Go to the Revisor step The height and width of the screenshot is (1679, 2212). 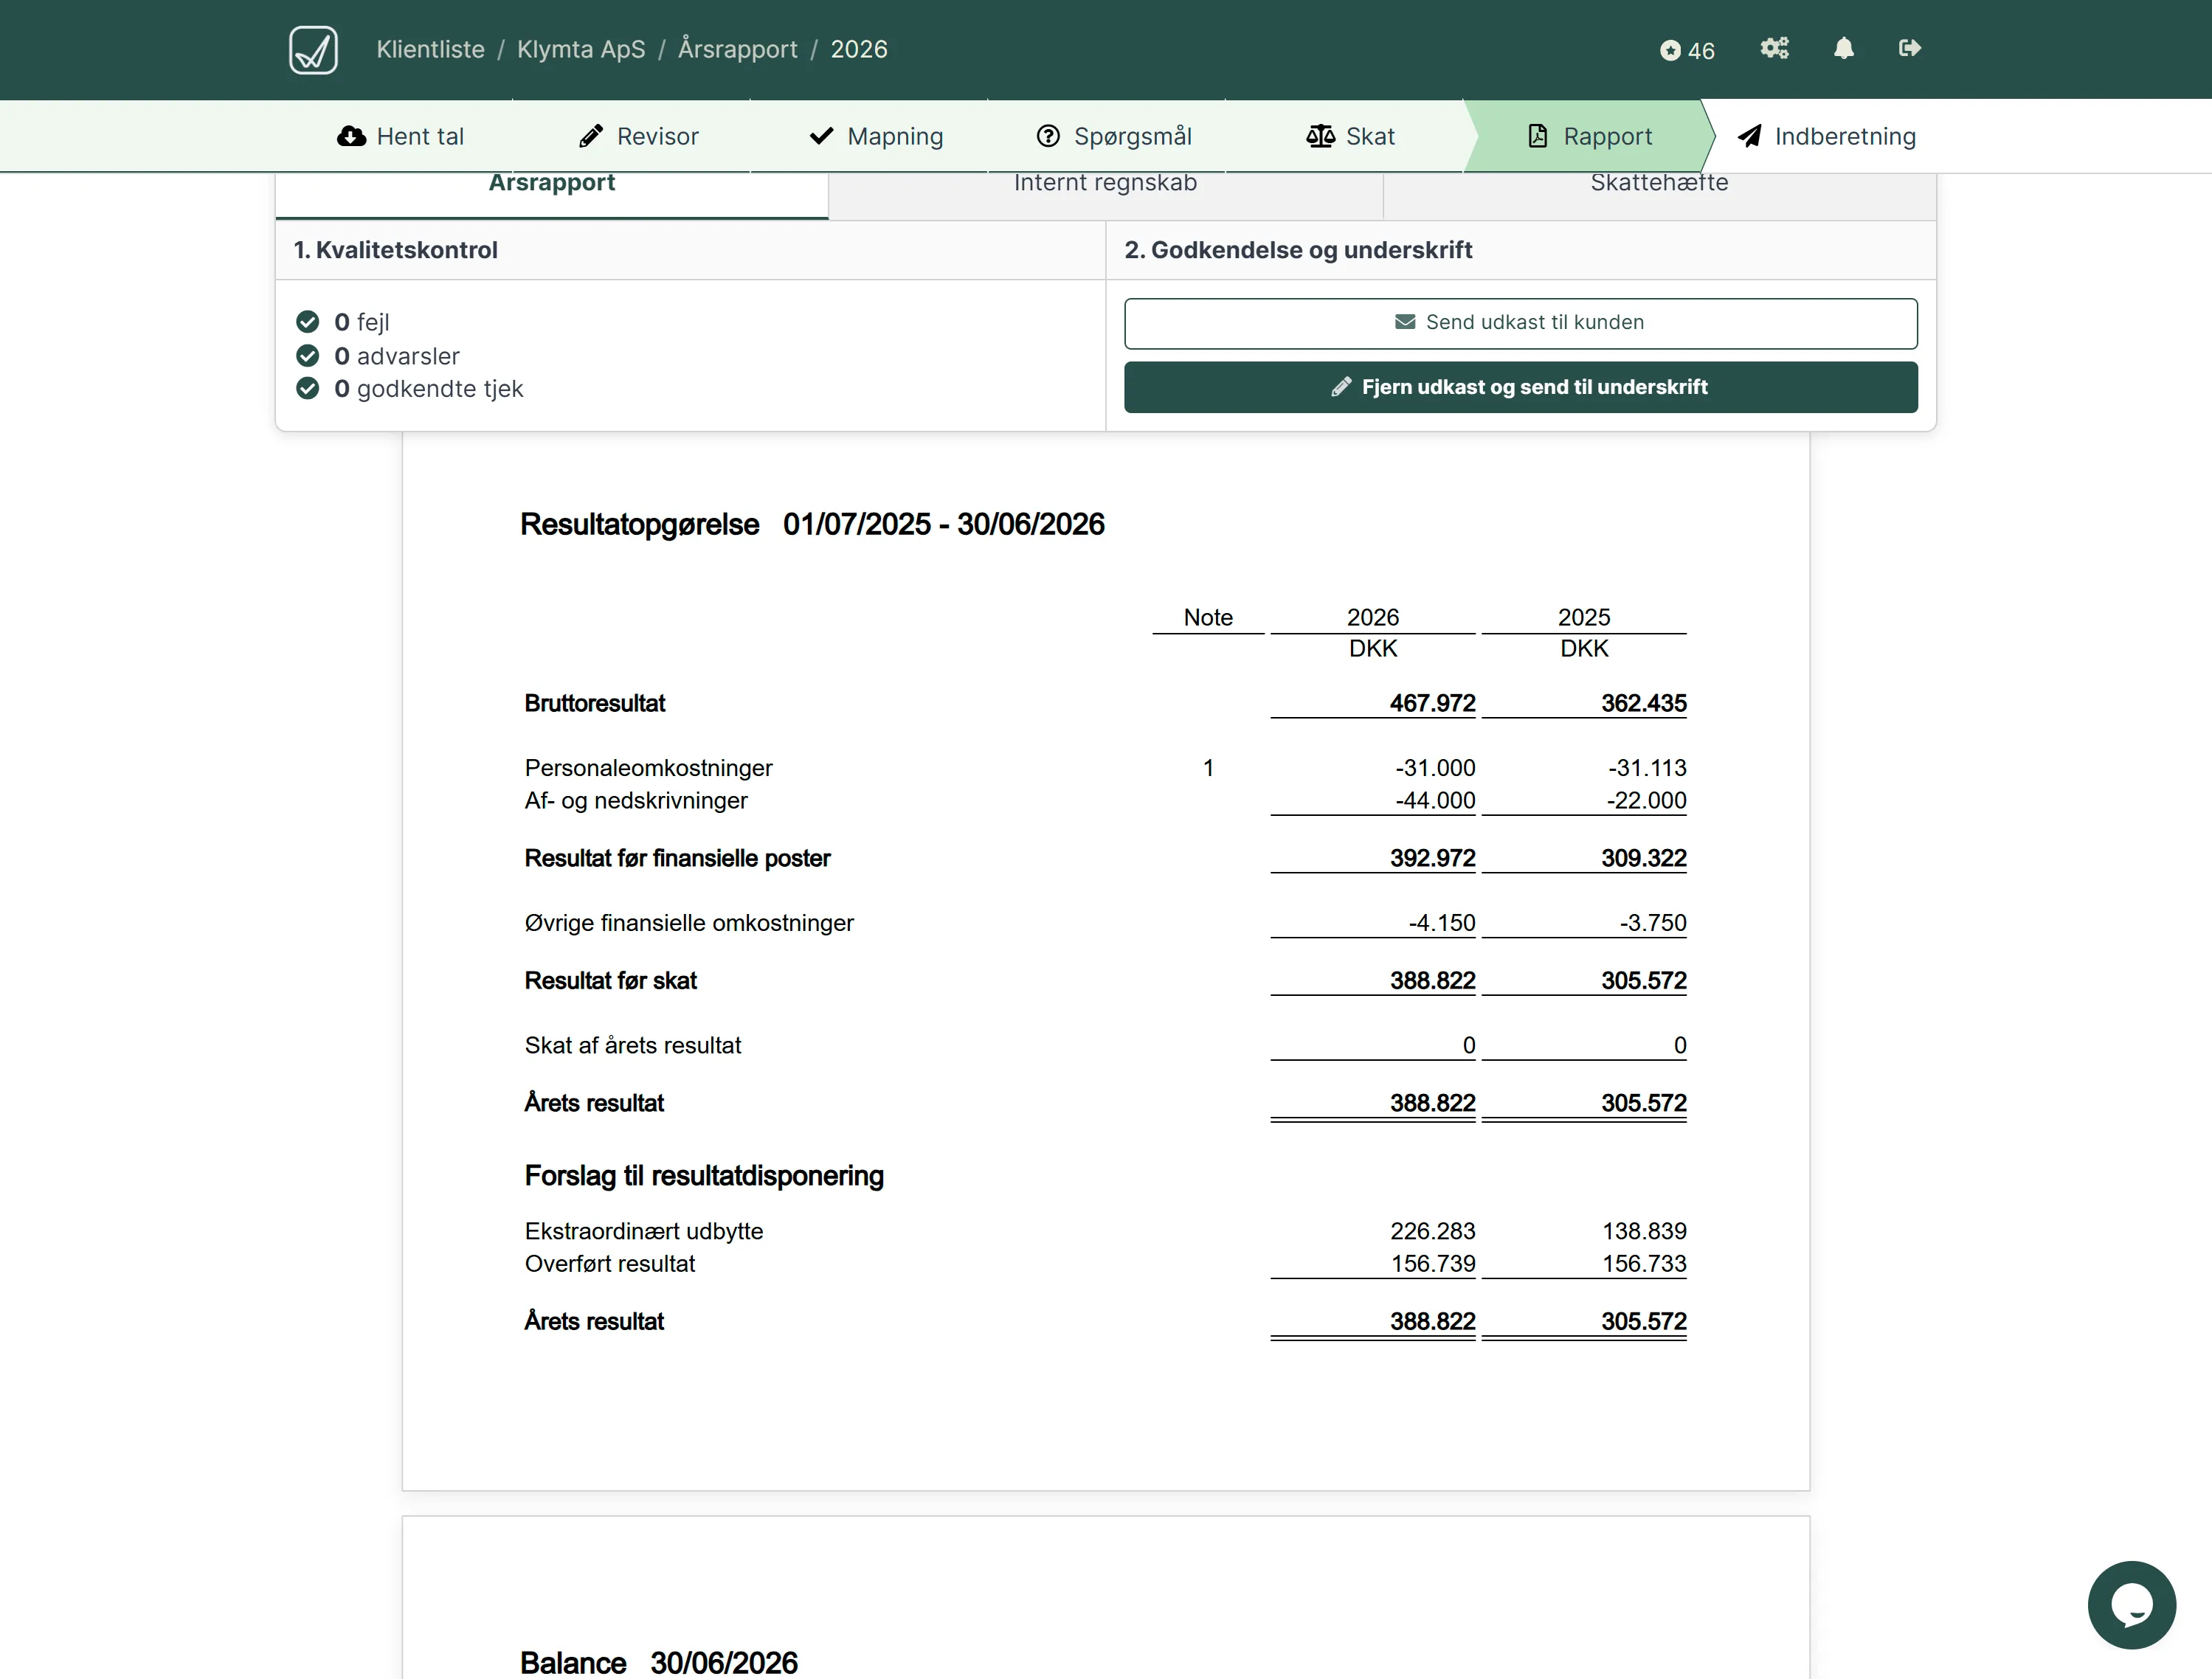[638, 136]
